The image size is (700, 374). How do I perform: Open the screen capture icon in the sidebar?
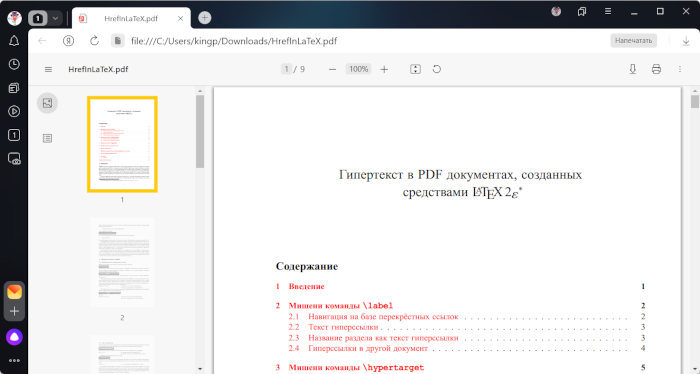tap(14, 158)
